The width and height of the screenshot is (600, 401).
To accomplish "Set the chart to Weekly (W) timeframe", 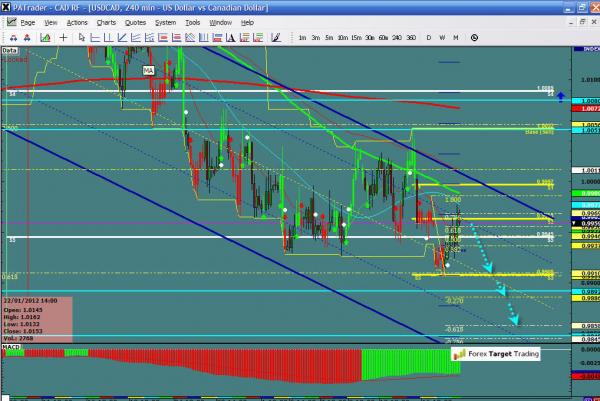I will point(442,37).
